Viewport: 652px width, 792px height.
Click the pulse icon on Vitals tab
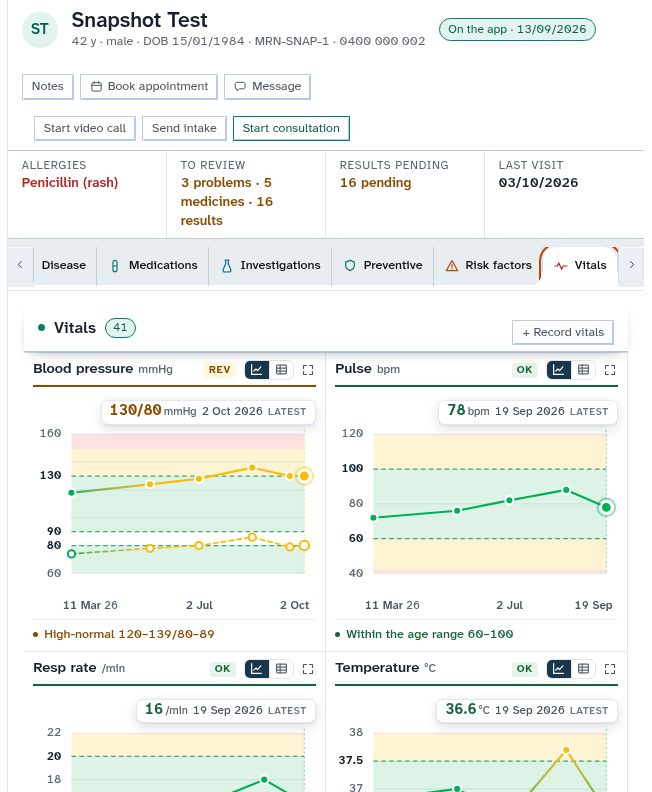(x=561, y=266)
